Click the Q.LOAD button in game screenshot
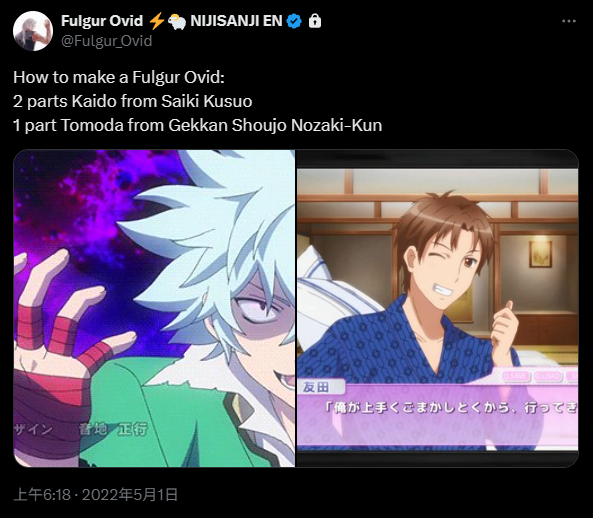The width and height of the screenshot is (593, 518). tap(548, 376)
